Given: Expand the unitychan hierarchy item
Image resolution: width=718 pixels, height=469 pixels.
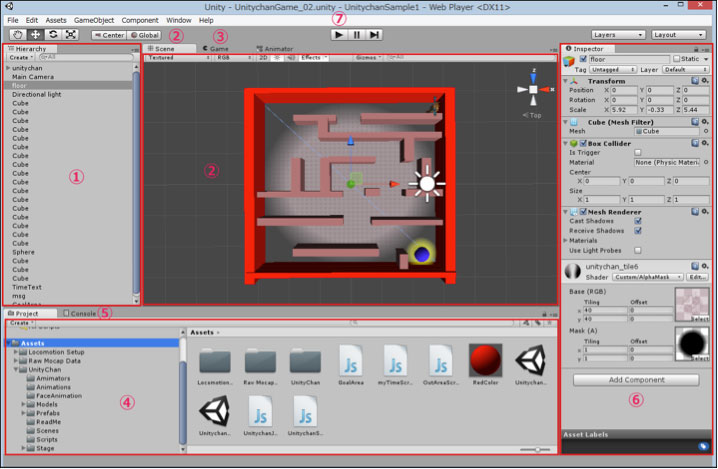Looking at the screenshot, I should coord(8,68).
